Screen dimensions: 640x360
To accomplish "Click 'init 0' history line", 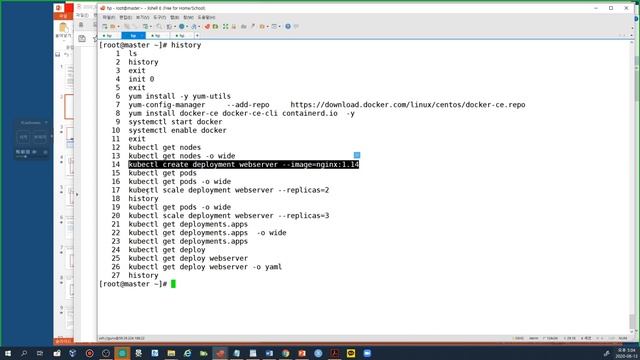I will 141,79.
